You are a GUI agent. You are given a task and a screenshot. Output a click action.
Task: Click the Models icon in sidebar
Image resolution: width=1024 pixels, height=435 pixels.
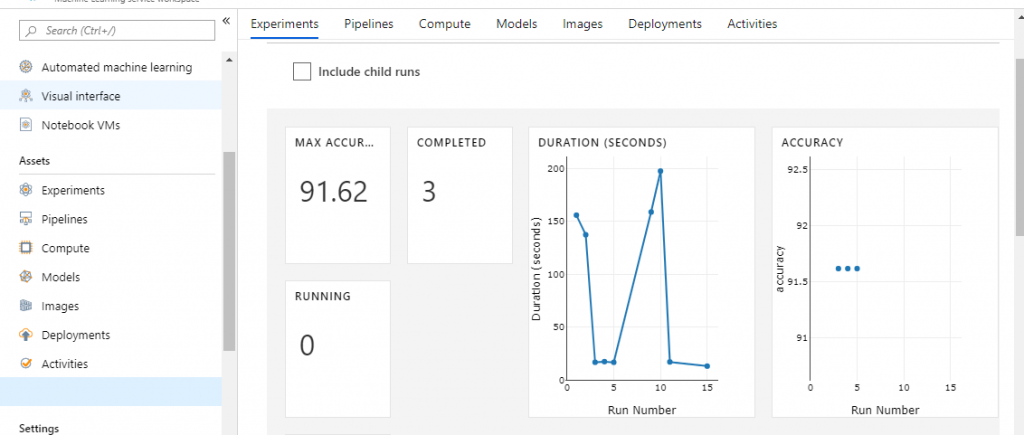pyautogui.click(x=25, y=277)
